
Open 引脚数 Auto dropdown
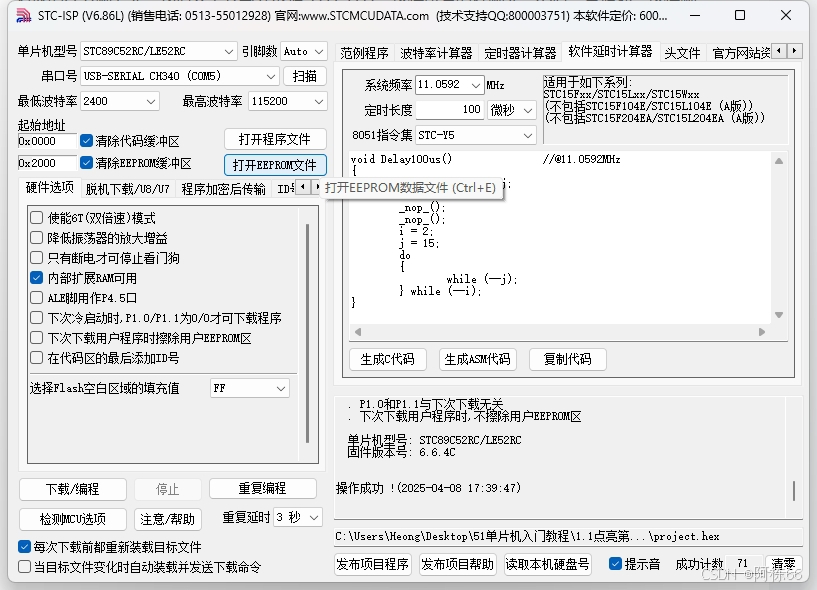(x=304, y=51)
